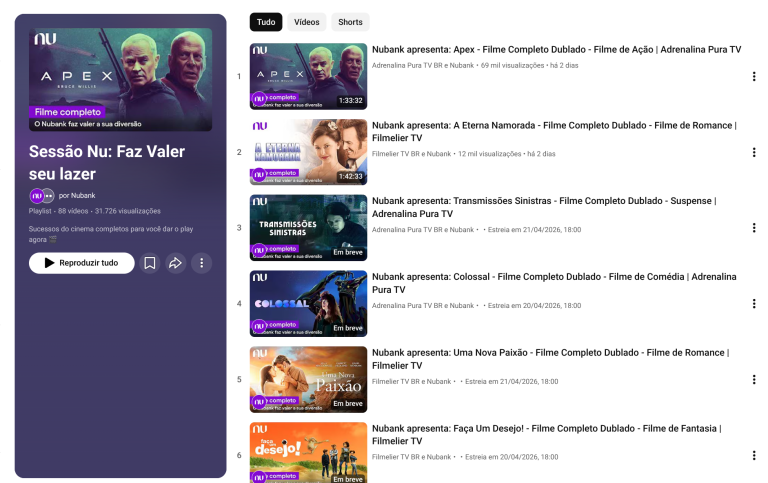Click the Nubank channel avatar icon
This screenshot has height=483, width=768.
[x=37, y=195]
